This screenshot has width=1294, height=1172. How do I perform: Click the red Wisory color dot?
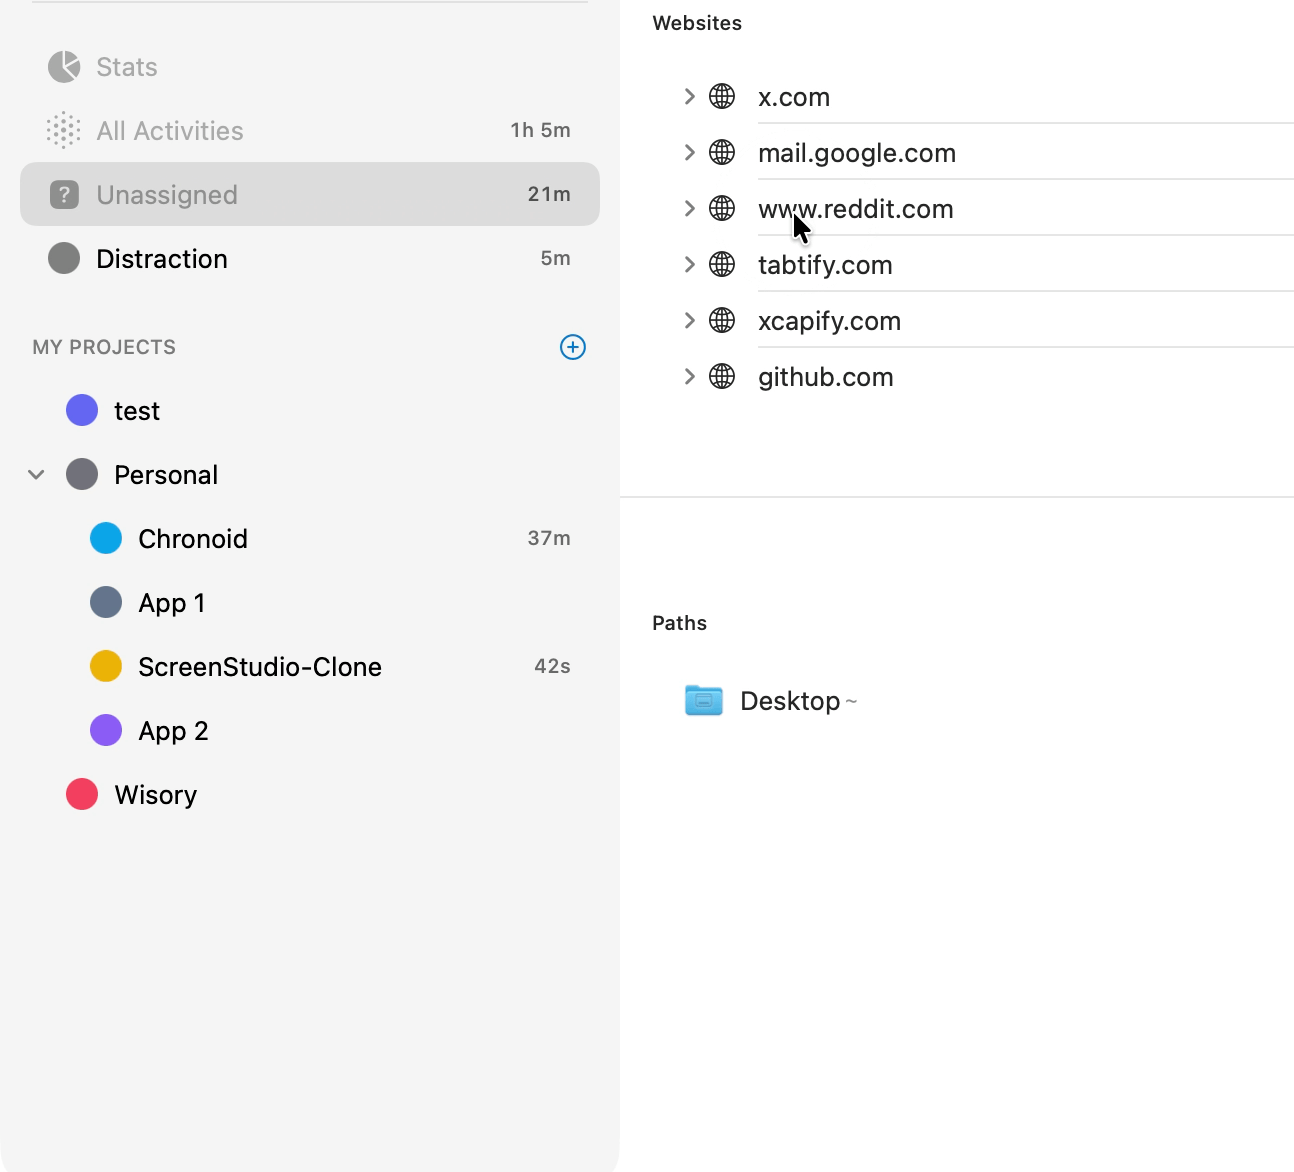click(82, 795)
